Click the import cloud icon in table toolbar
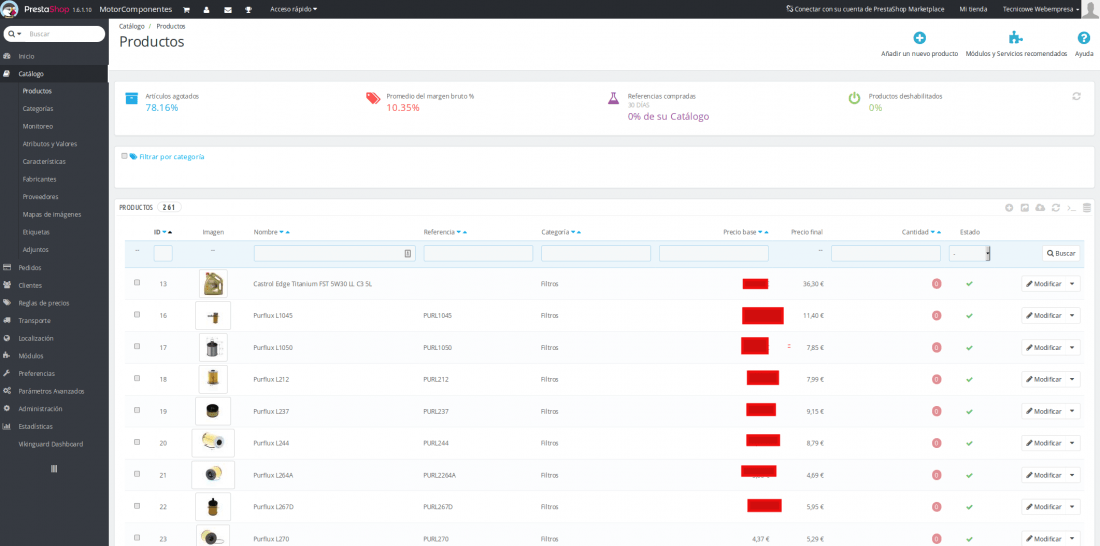This screenshot has height=546, width=1100. (1040, 208)
